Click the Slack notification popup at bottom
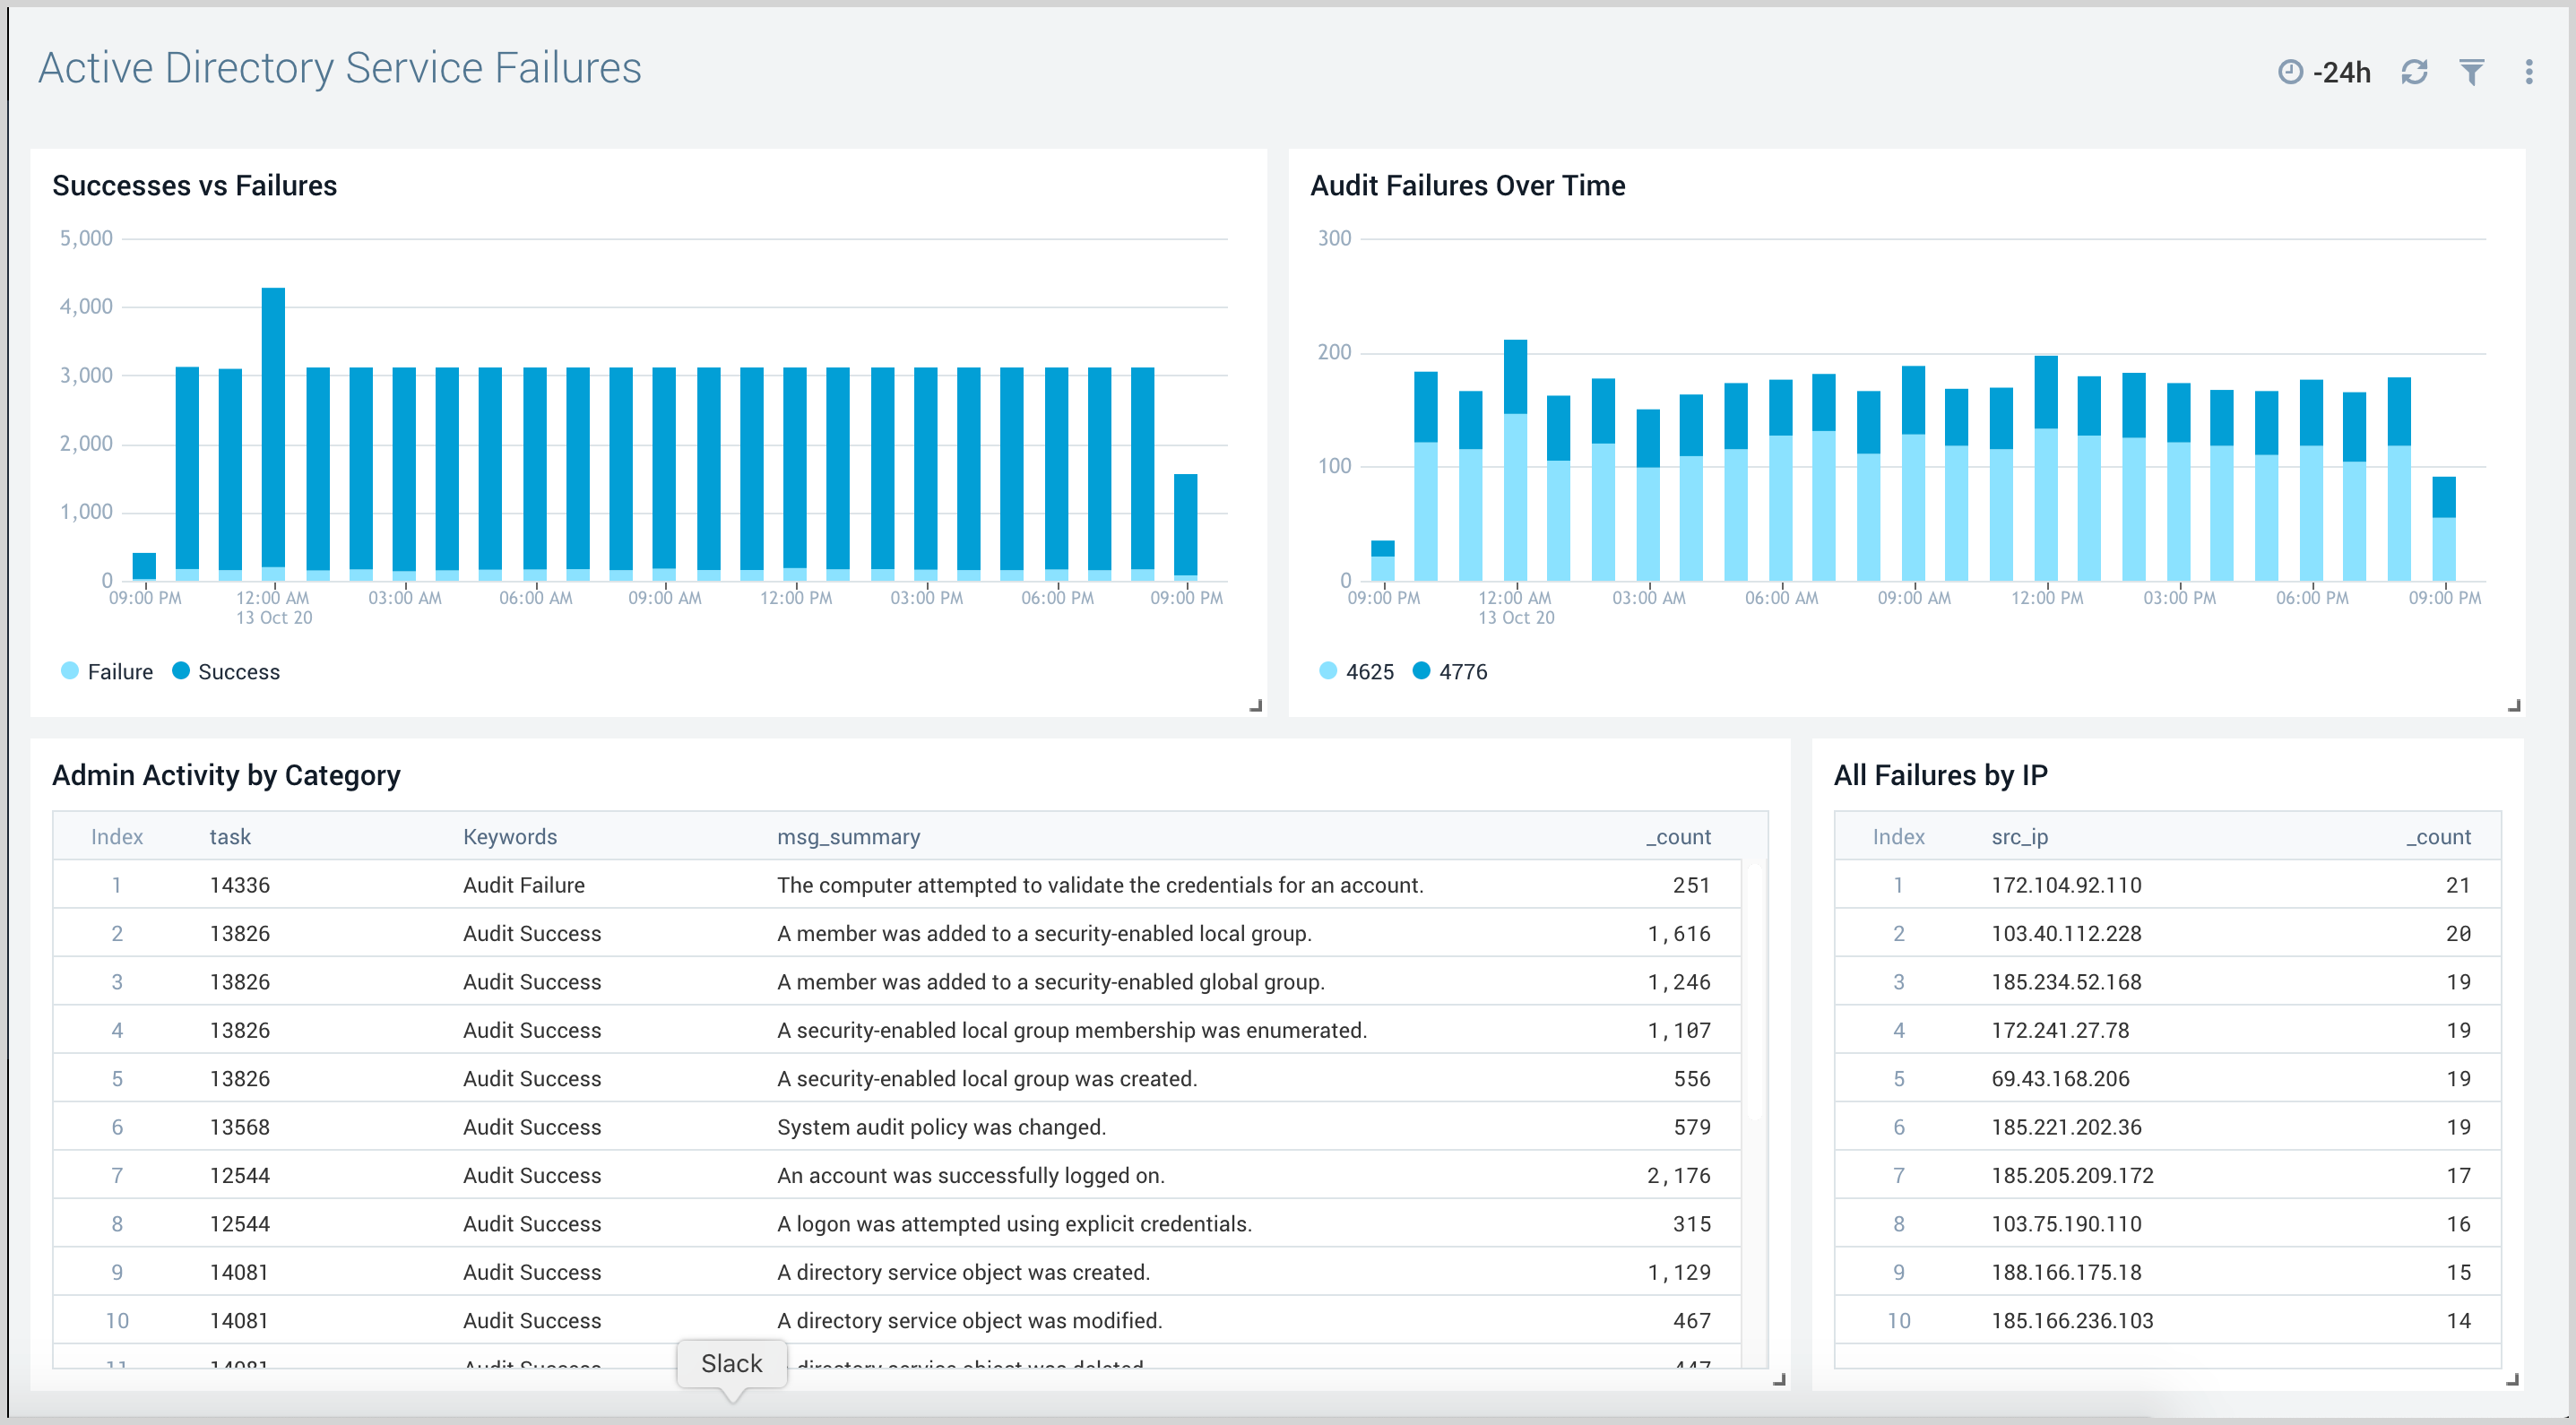 click(x=731, y=1363)
